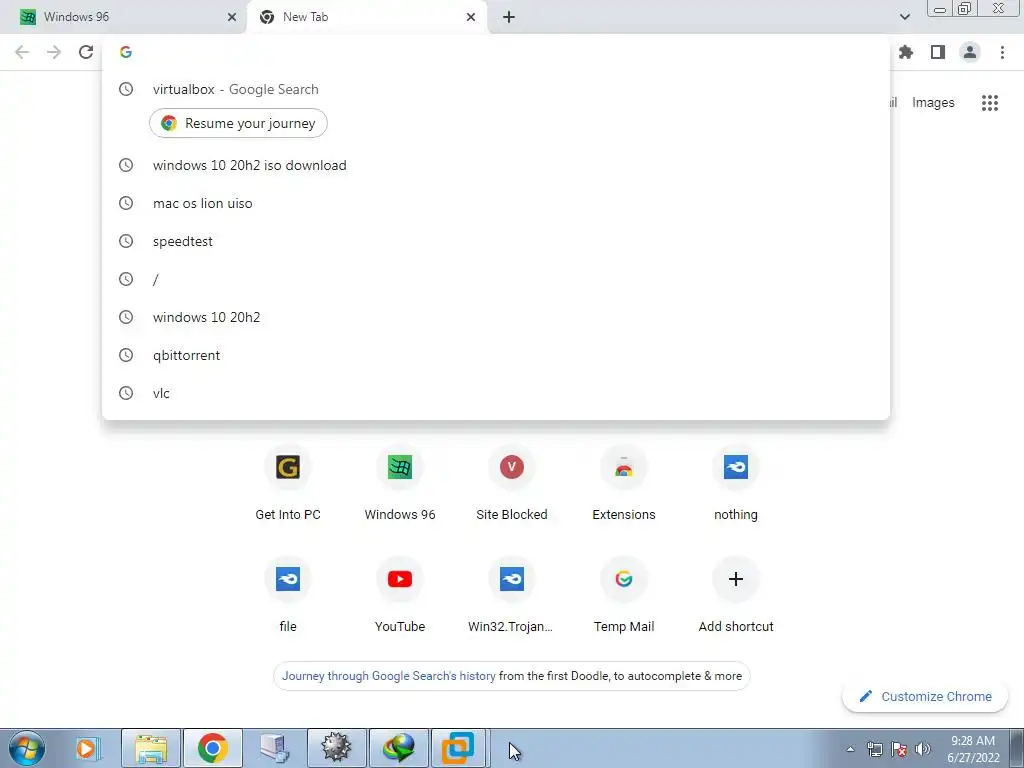Open the Temp Mail shortcut tile
The image size is (1024, 768).
point(624,596)
